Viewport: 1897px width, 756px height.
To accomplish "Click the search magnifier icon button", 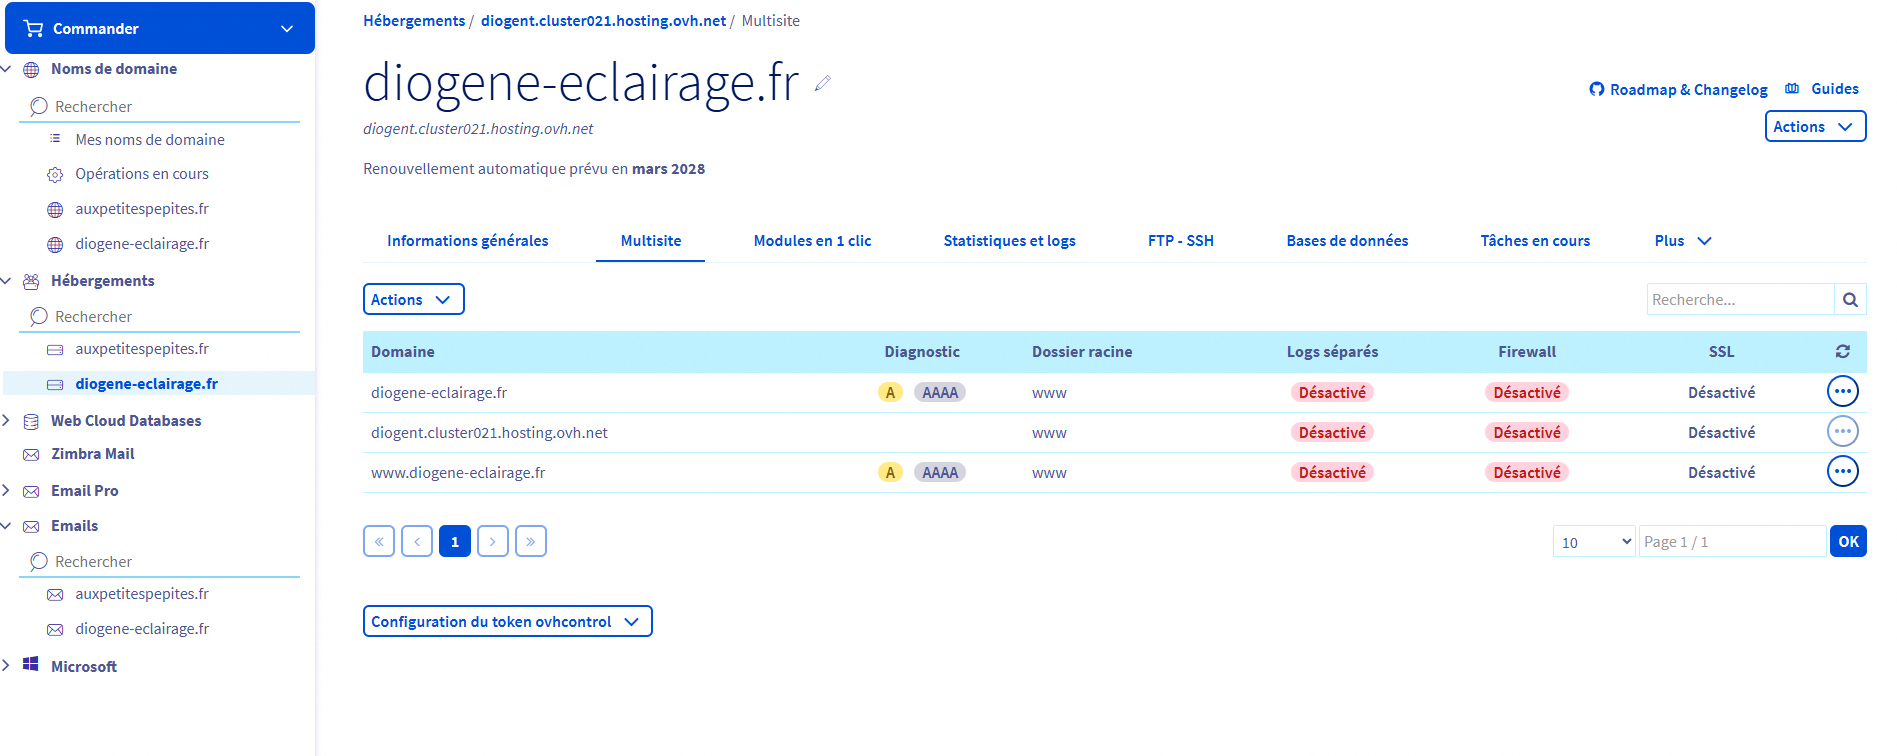I will (1850, 299).
